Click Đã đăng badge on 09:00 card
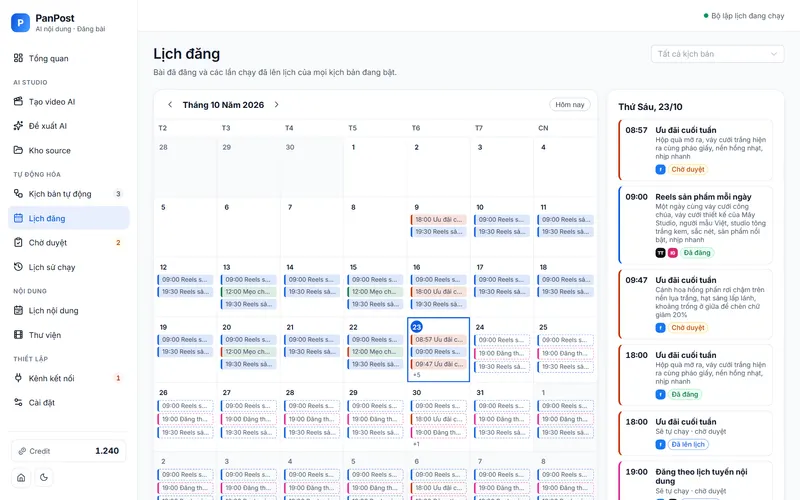Image resolution: width=800 pixels, height=500 pixels. [697, 253]
